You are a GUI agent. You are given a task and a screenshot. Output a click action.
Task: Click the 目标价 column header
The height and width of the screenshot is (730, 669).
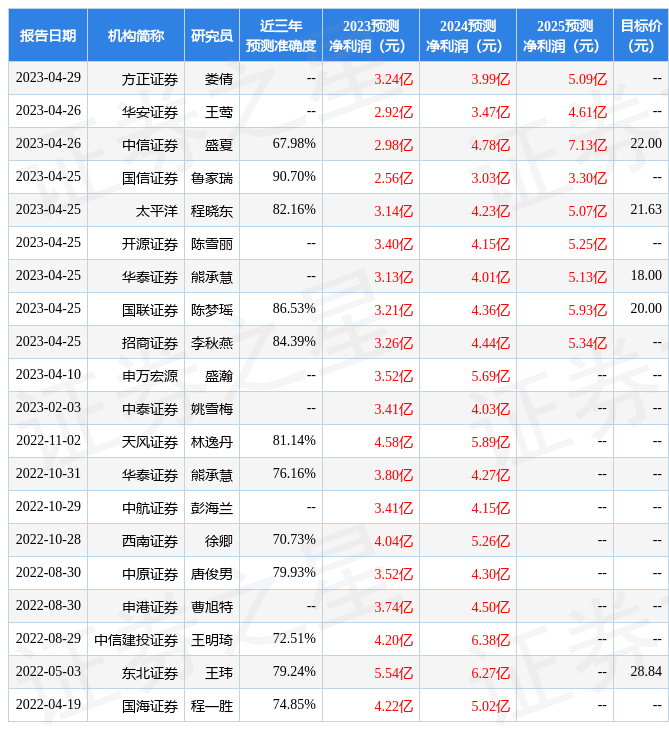[641, 35]
